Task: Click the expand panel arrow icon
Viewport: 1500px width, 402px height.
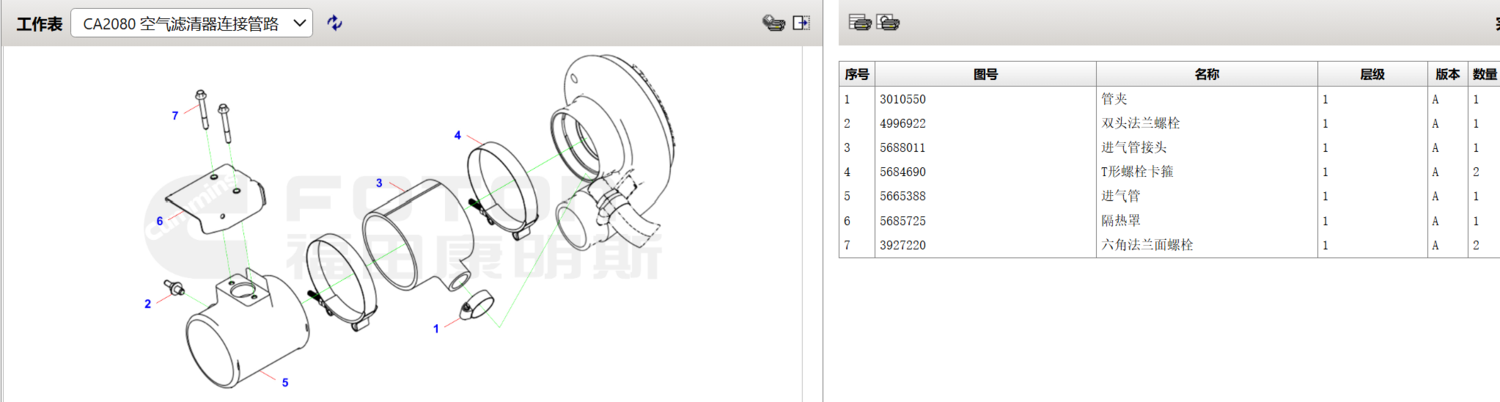Action: (801, 23)
